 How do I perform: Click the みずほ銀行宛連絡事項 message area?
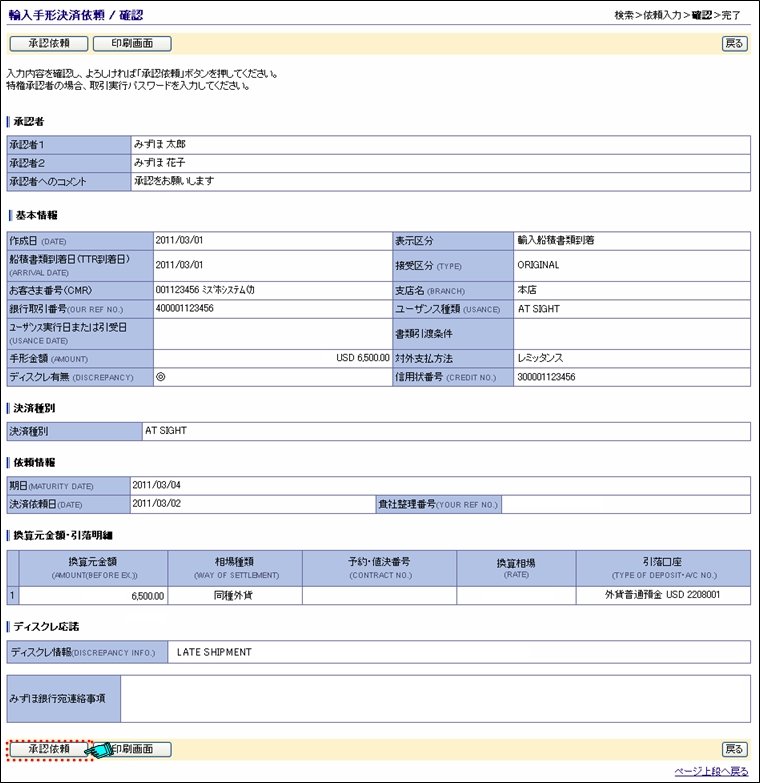coord(435,699)
